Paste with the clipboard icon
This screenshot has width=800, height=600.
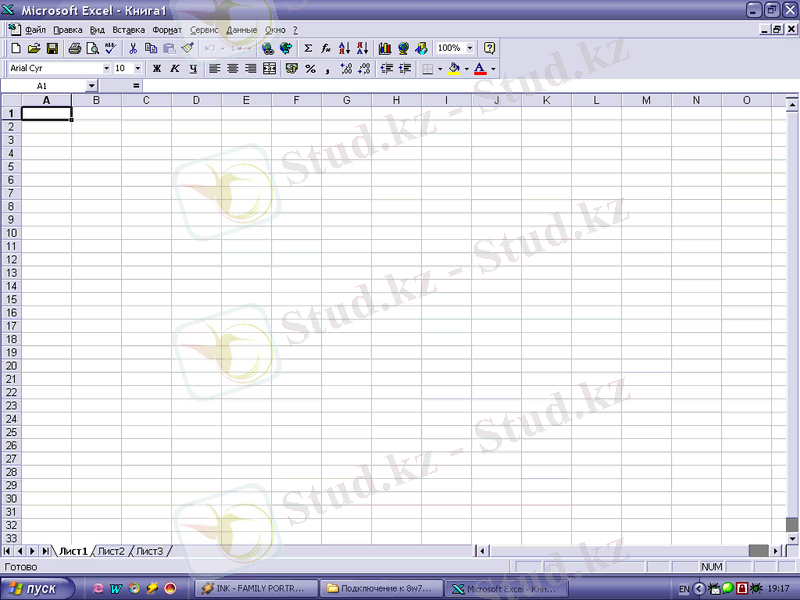click(169, 48)
